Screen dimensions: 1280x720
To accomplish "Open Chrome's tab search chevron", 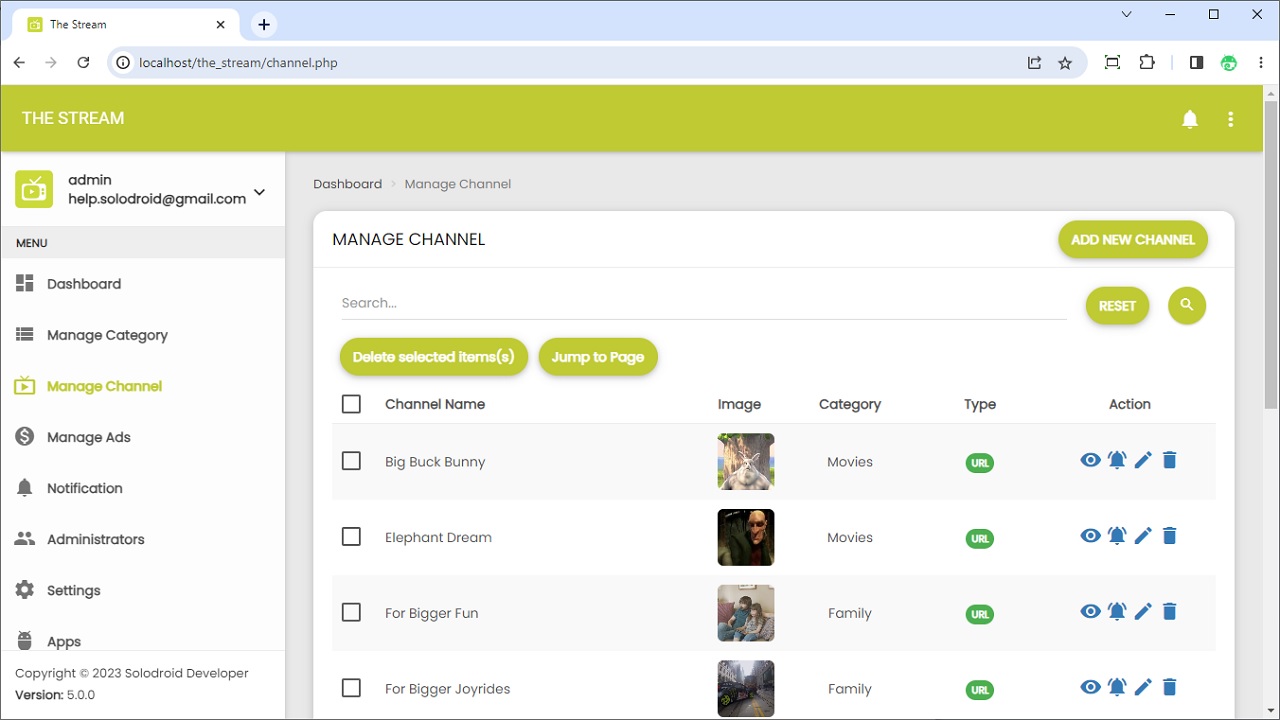I will [1127, 15].
